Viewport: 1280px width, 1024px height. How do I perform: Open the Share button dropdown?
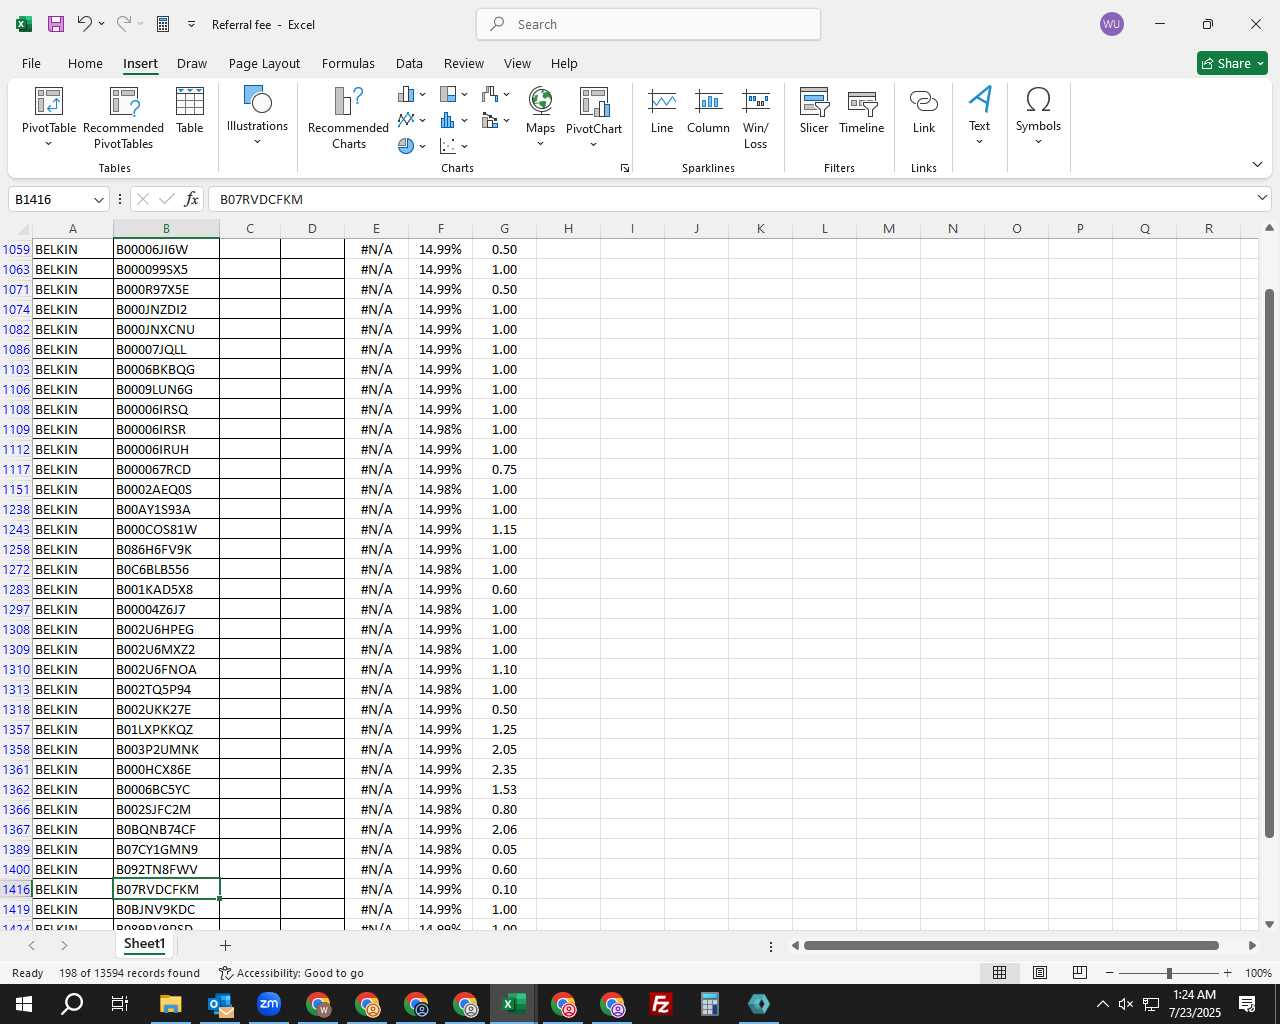(x=1232, y=63)
